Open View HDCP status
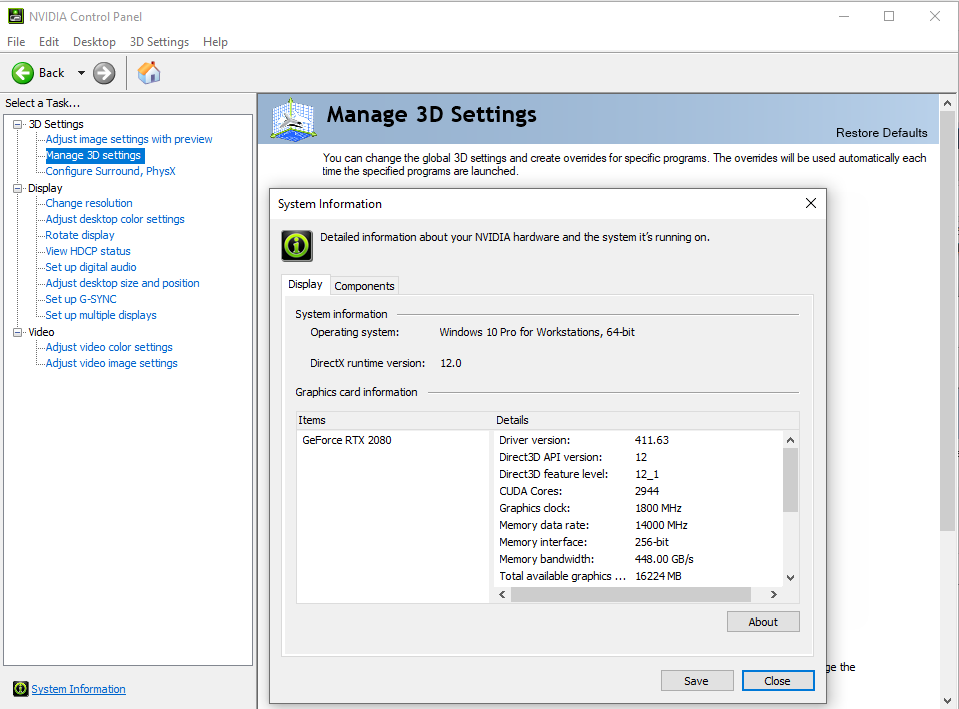This screenshot has width=959, height=709. (88, 251)
